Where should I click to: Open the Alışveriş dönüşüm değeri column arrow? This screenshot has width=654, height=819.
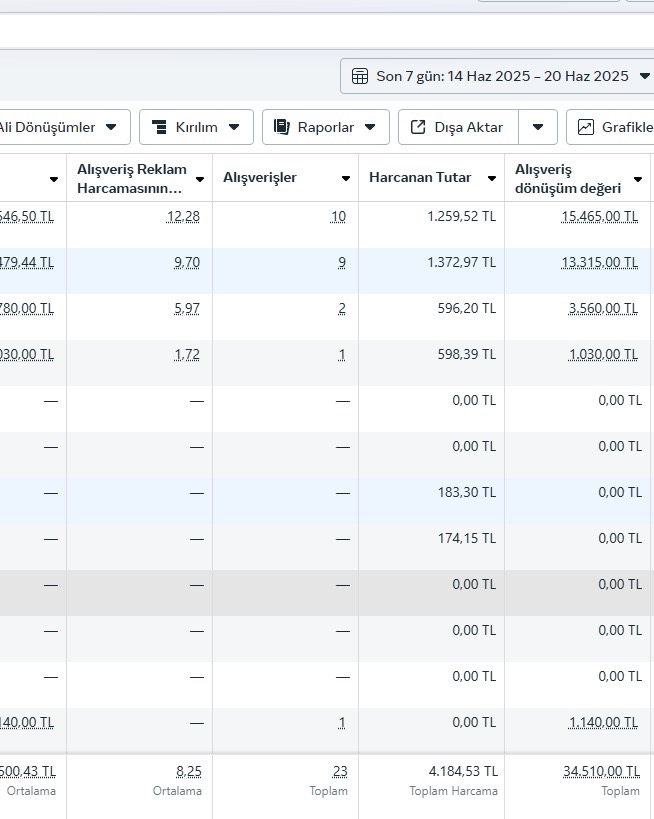(x=637, y=179)
